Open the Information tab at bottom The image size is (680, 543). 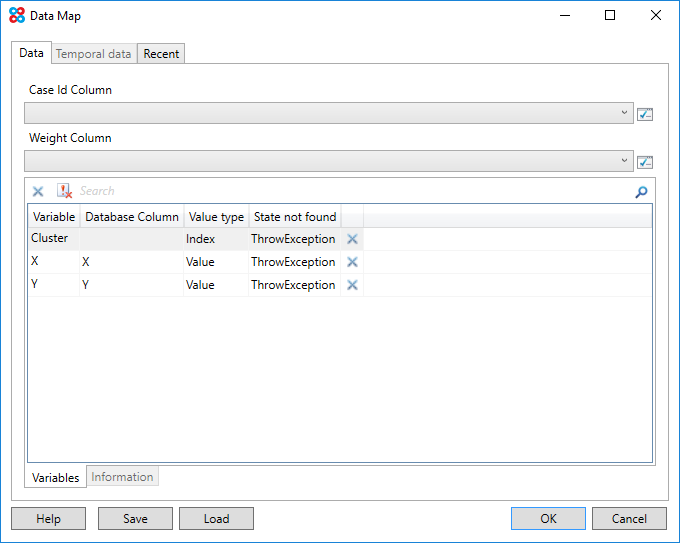click(122, 477)
